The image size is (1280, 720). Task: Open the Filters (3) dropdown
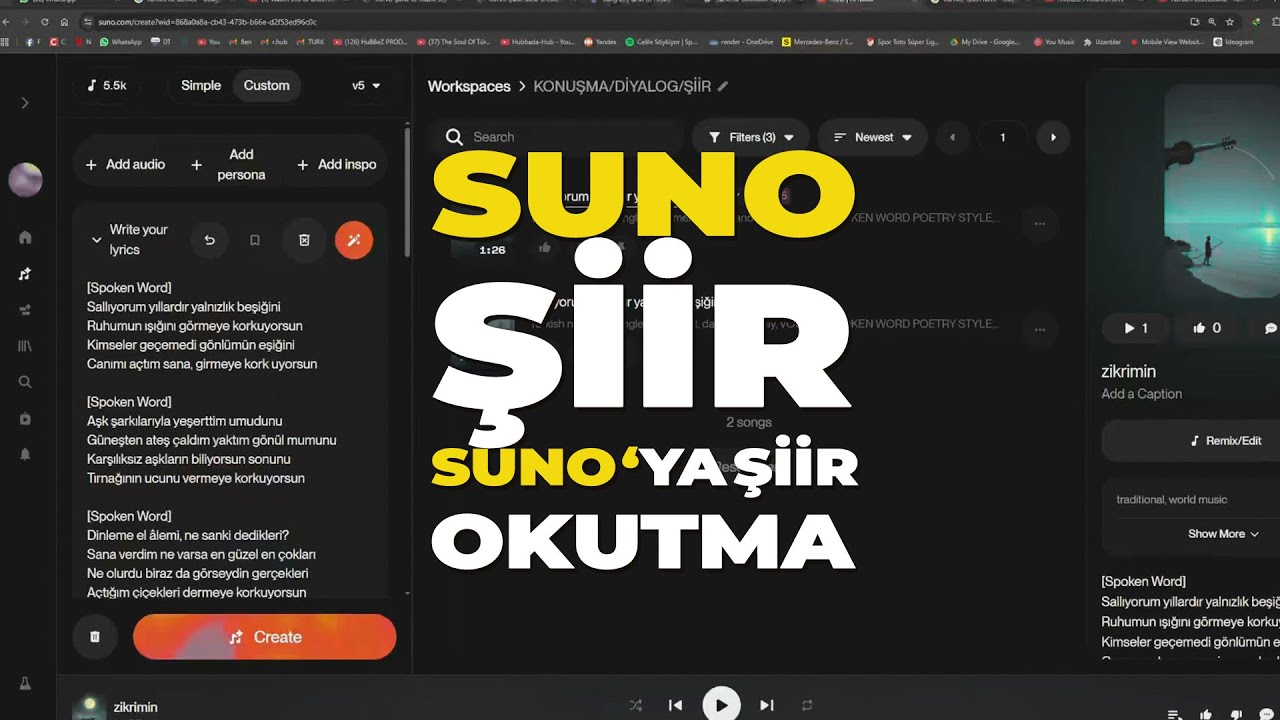750,137
